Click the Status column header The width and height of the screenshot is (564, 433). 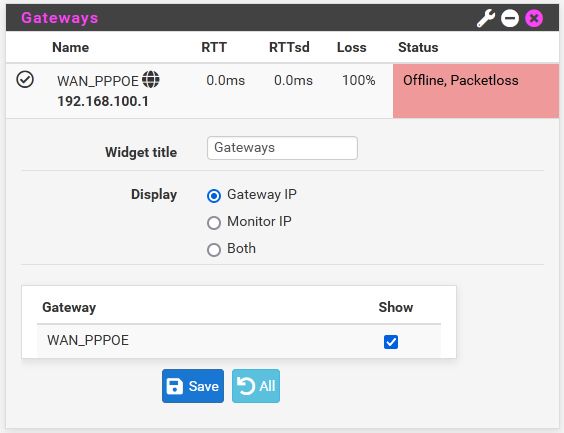(x=418, y=47)
